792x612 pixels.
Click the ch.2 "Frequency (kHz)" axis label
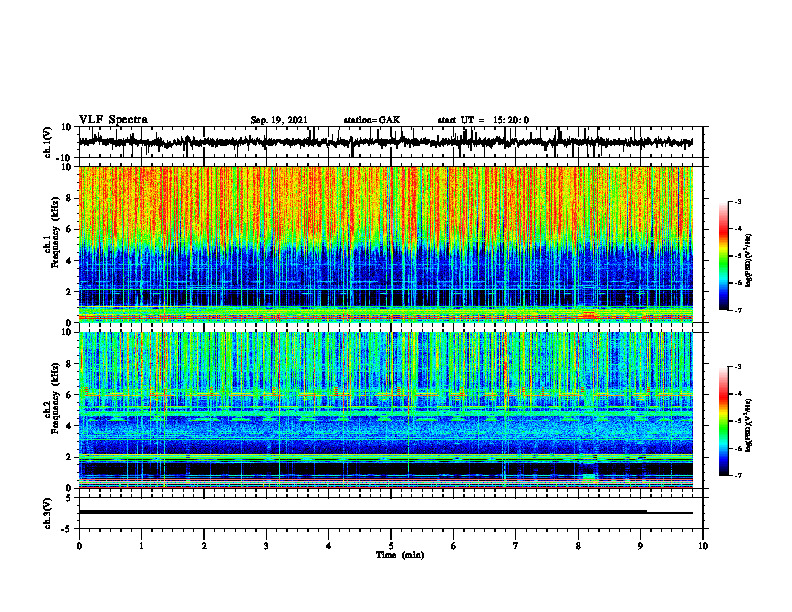click(54, 397)
